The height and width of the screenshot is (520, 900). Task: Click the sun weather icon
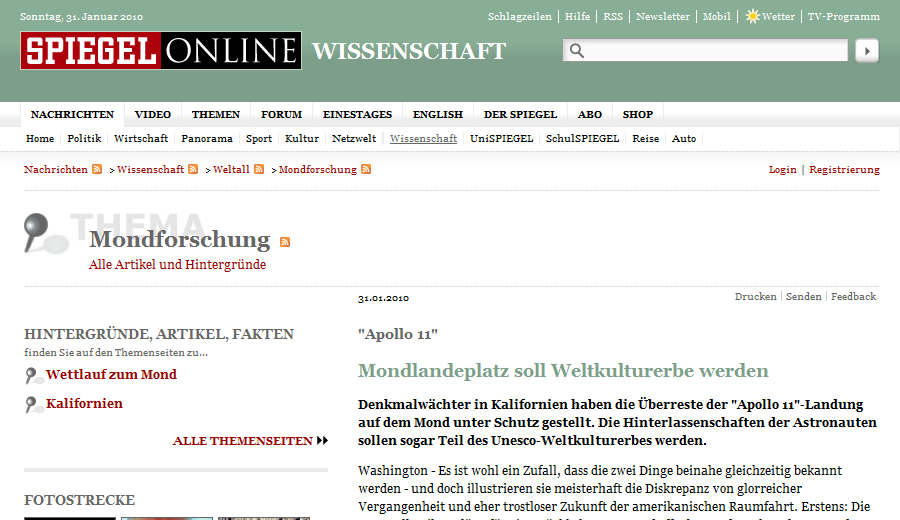pyautogui.click(x=752, y=16)
